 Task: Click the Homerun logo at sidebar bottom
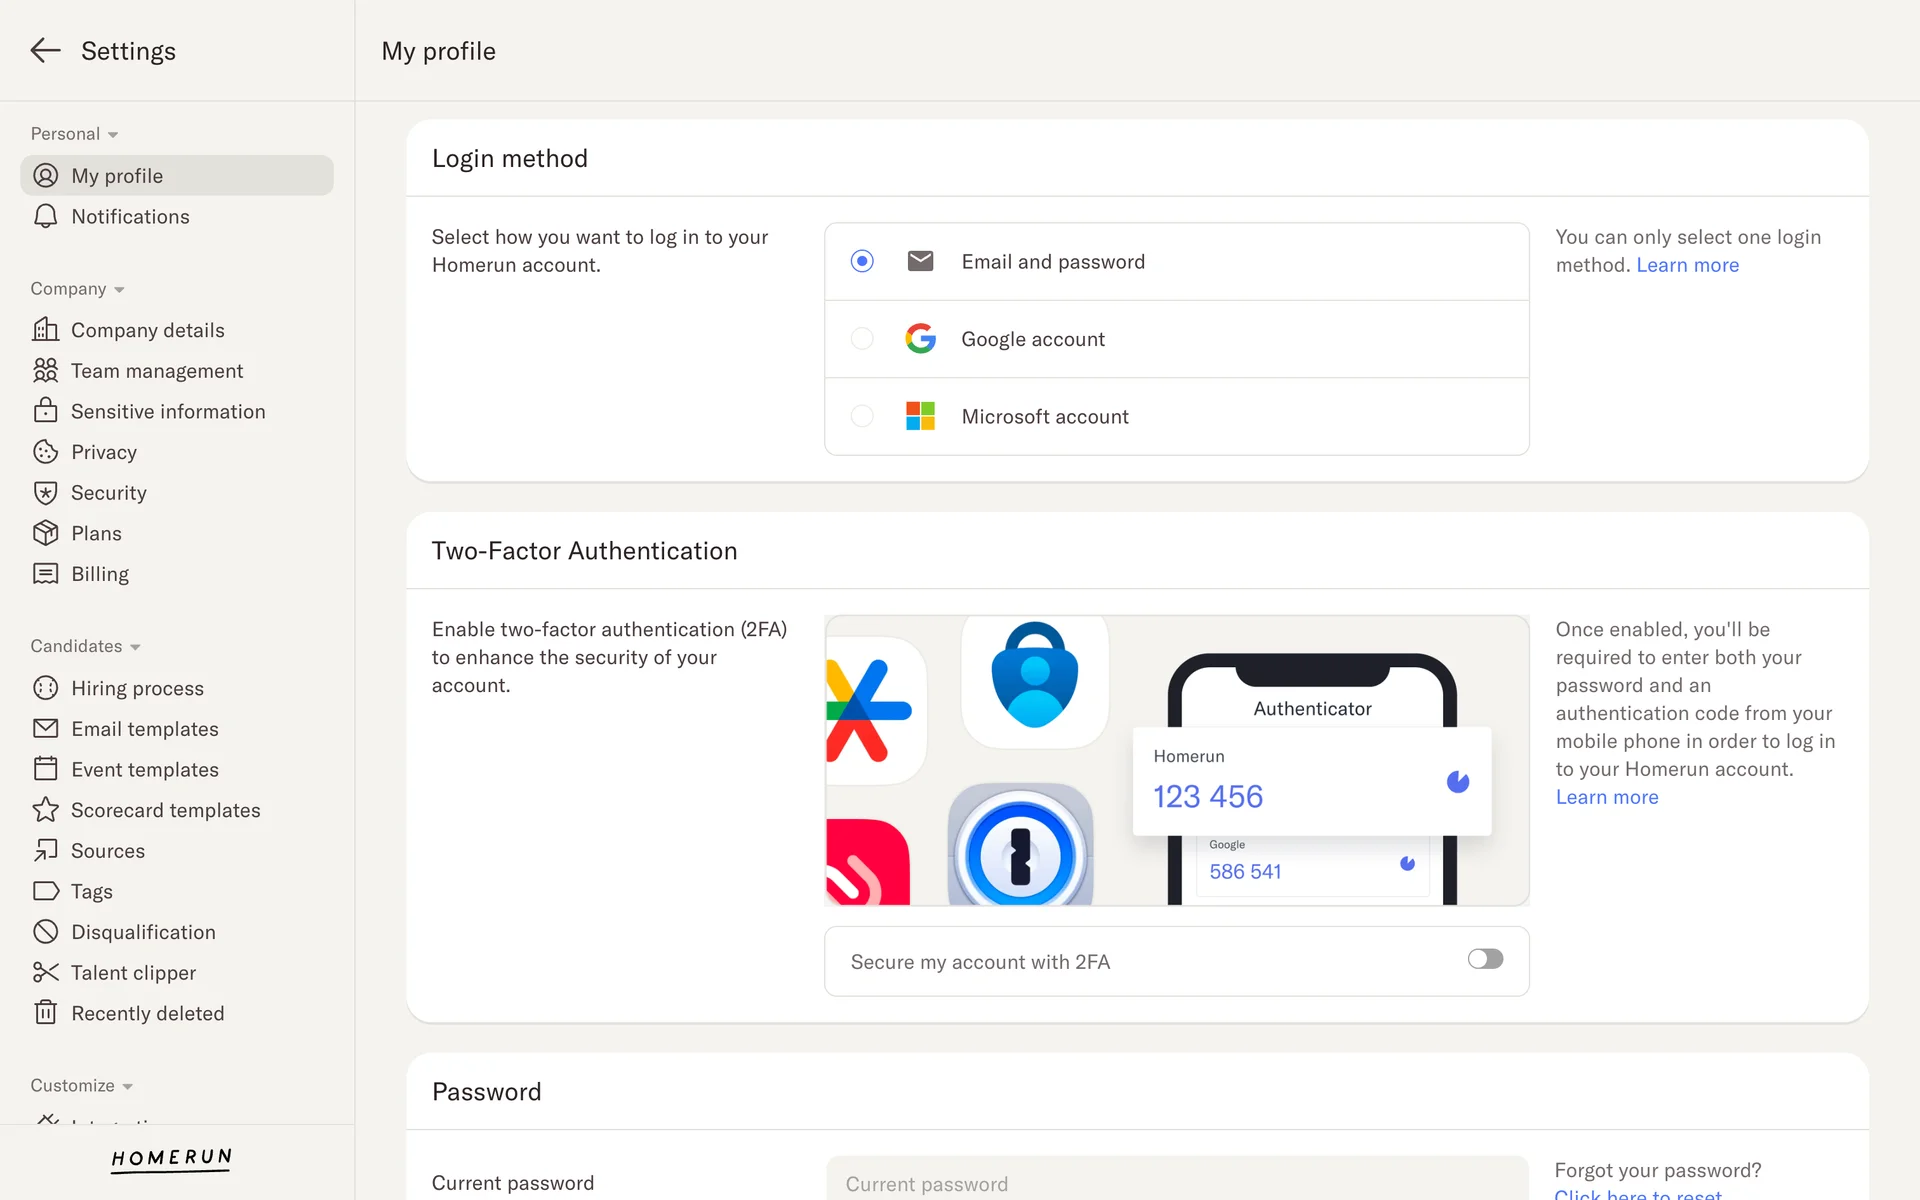[171, 1158]
